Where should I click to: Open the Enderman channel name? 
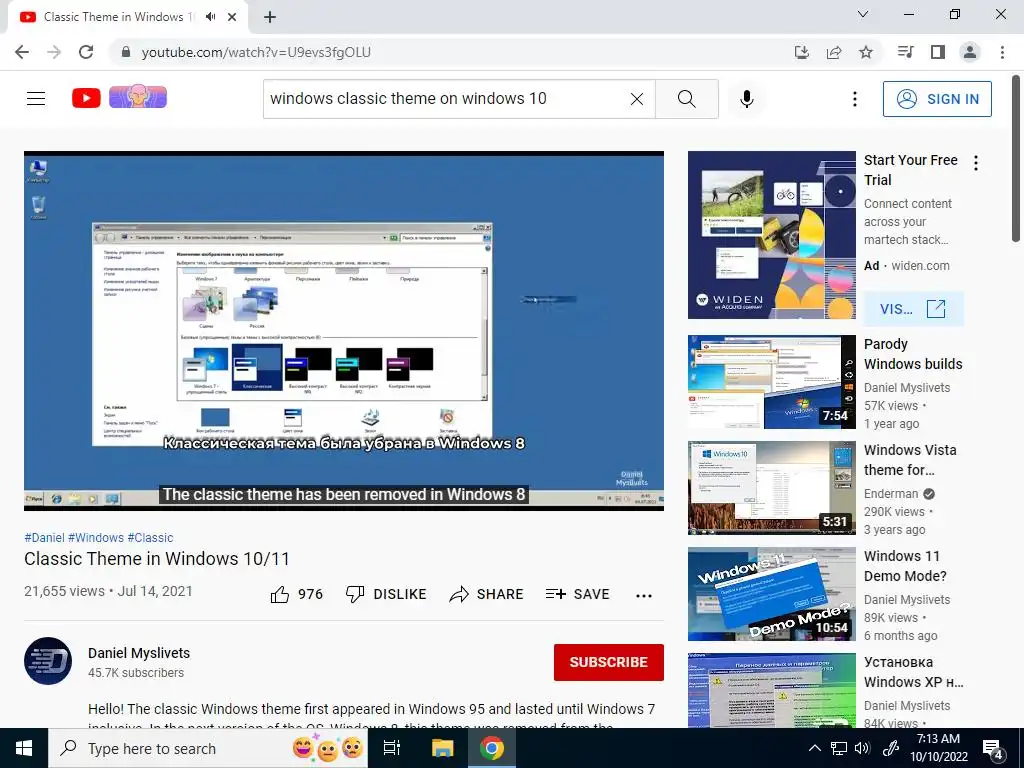(x=891, y=494)
